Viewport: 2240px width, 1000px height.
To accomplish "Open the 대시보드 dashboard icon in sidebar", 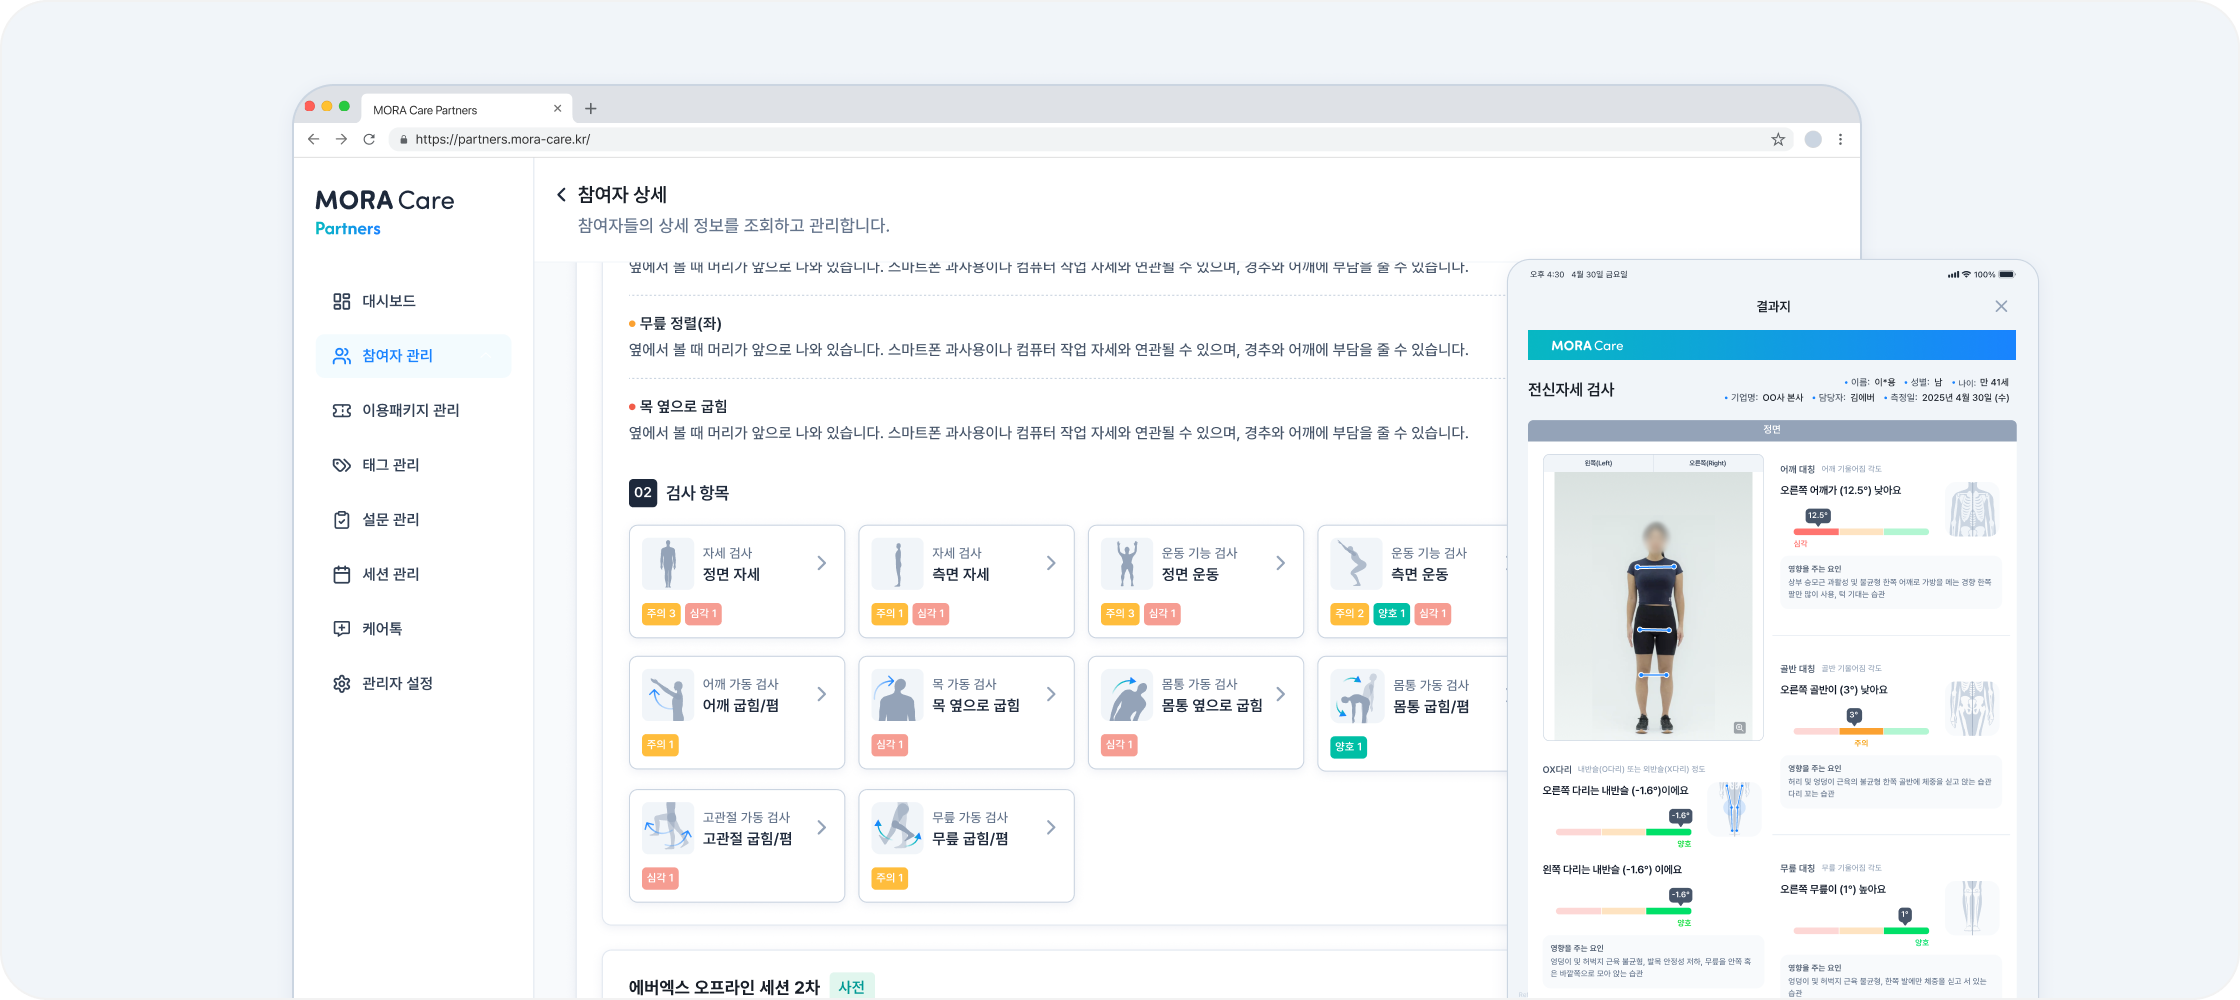I will point(342,301).
